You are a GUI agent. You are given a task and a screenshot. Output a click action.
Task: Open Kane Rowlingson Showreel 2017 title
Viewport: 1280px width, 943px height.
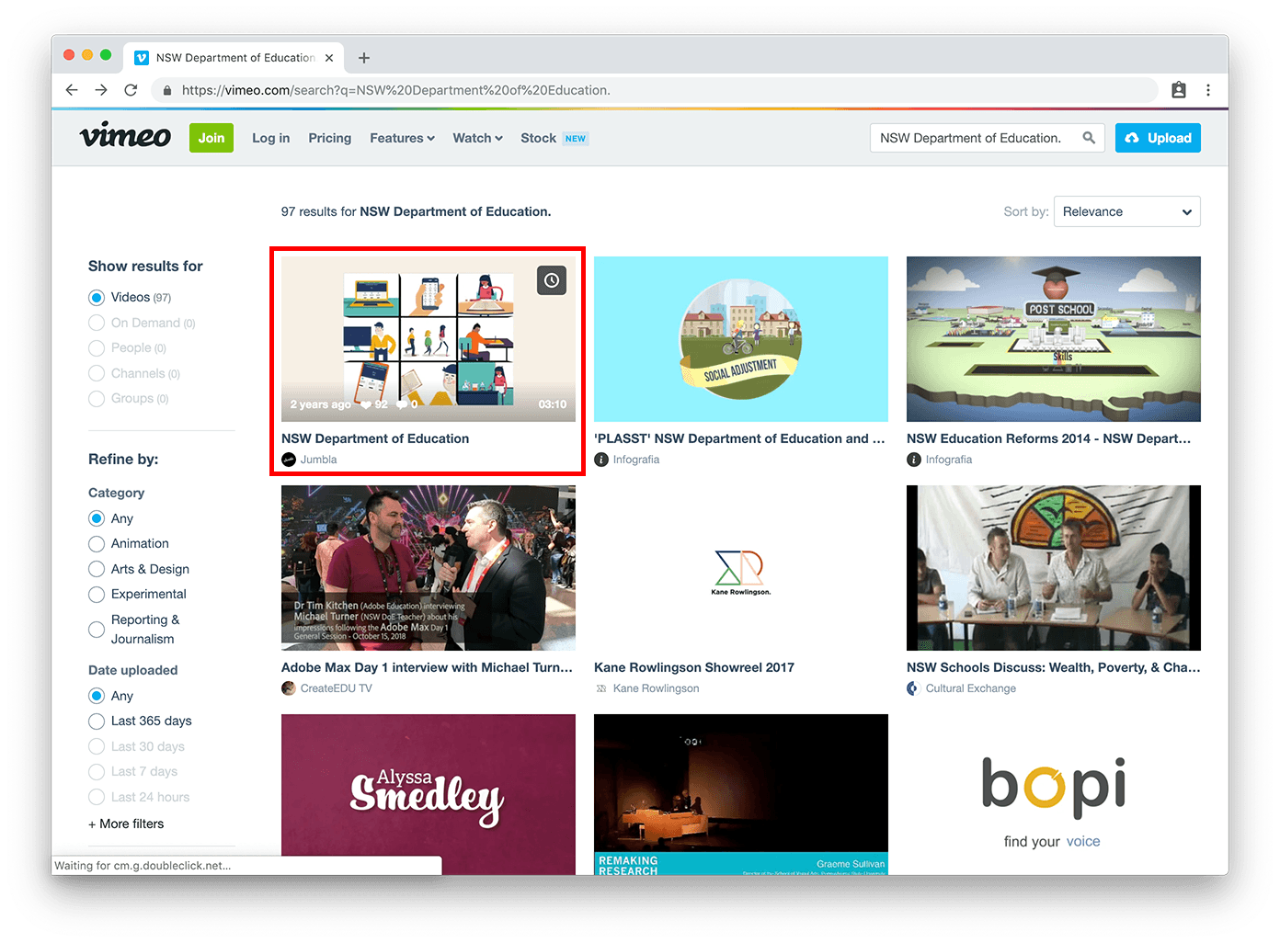694,667
